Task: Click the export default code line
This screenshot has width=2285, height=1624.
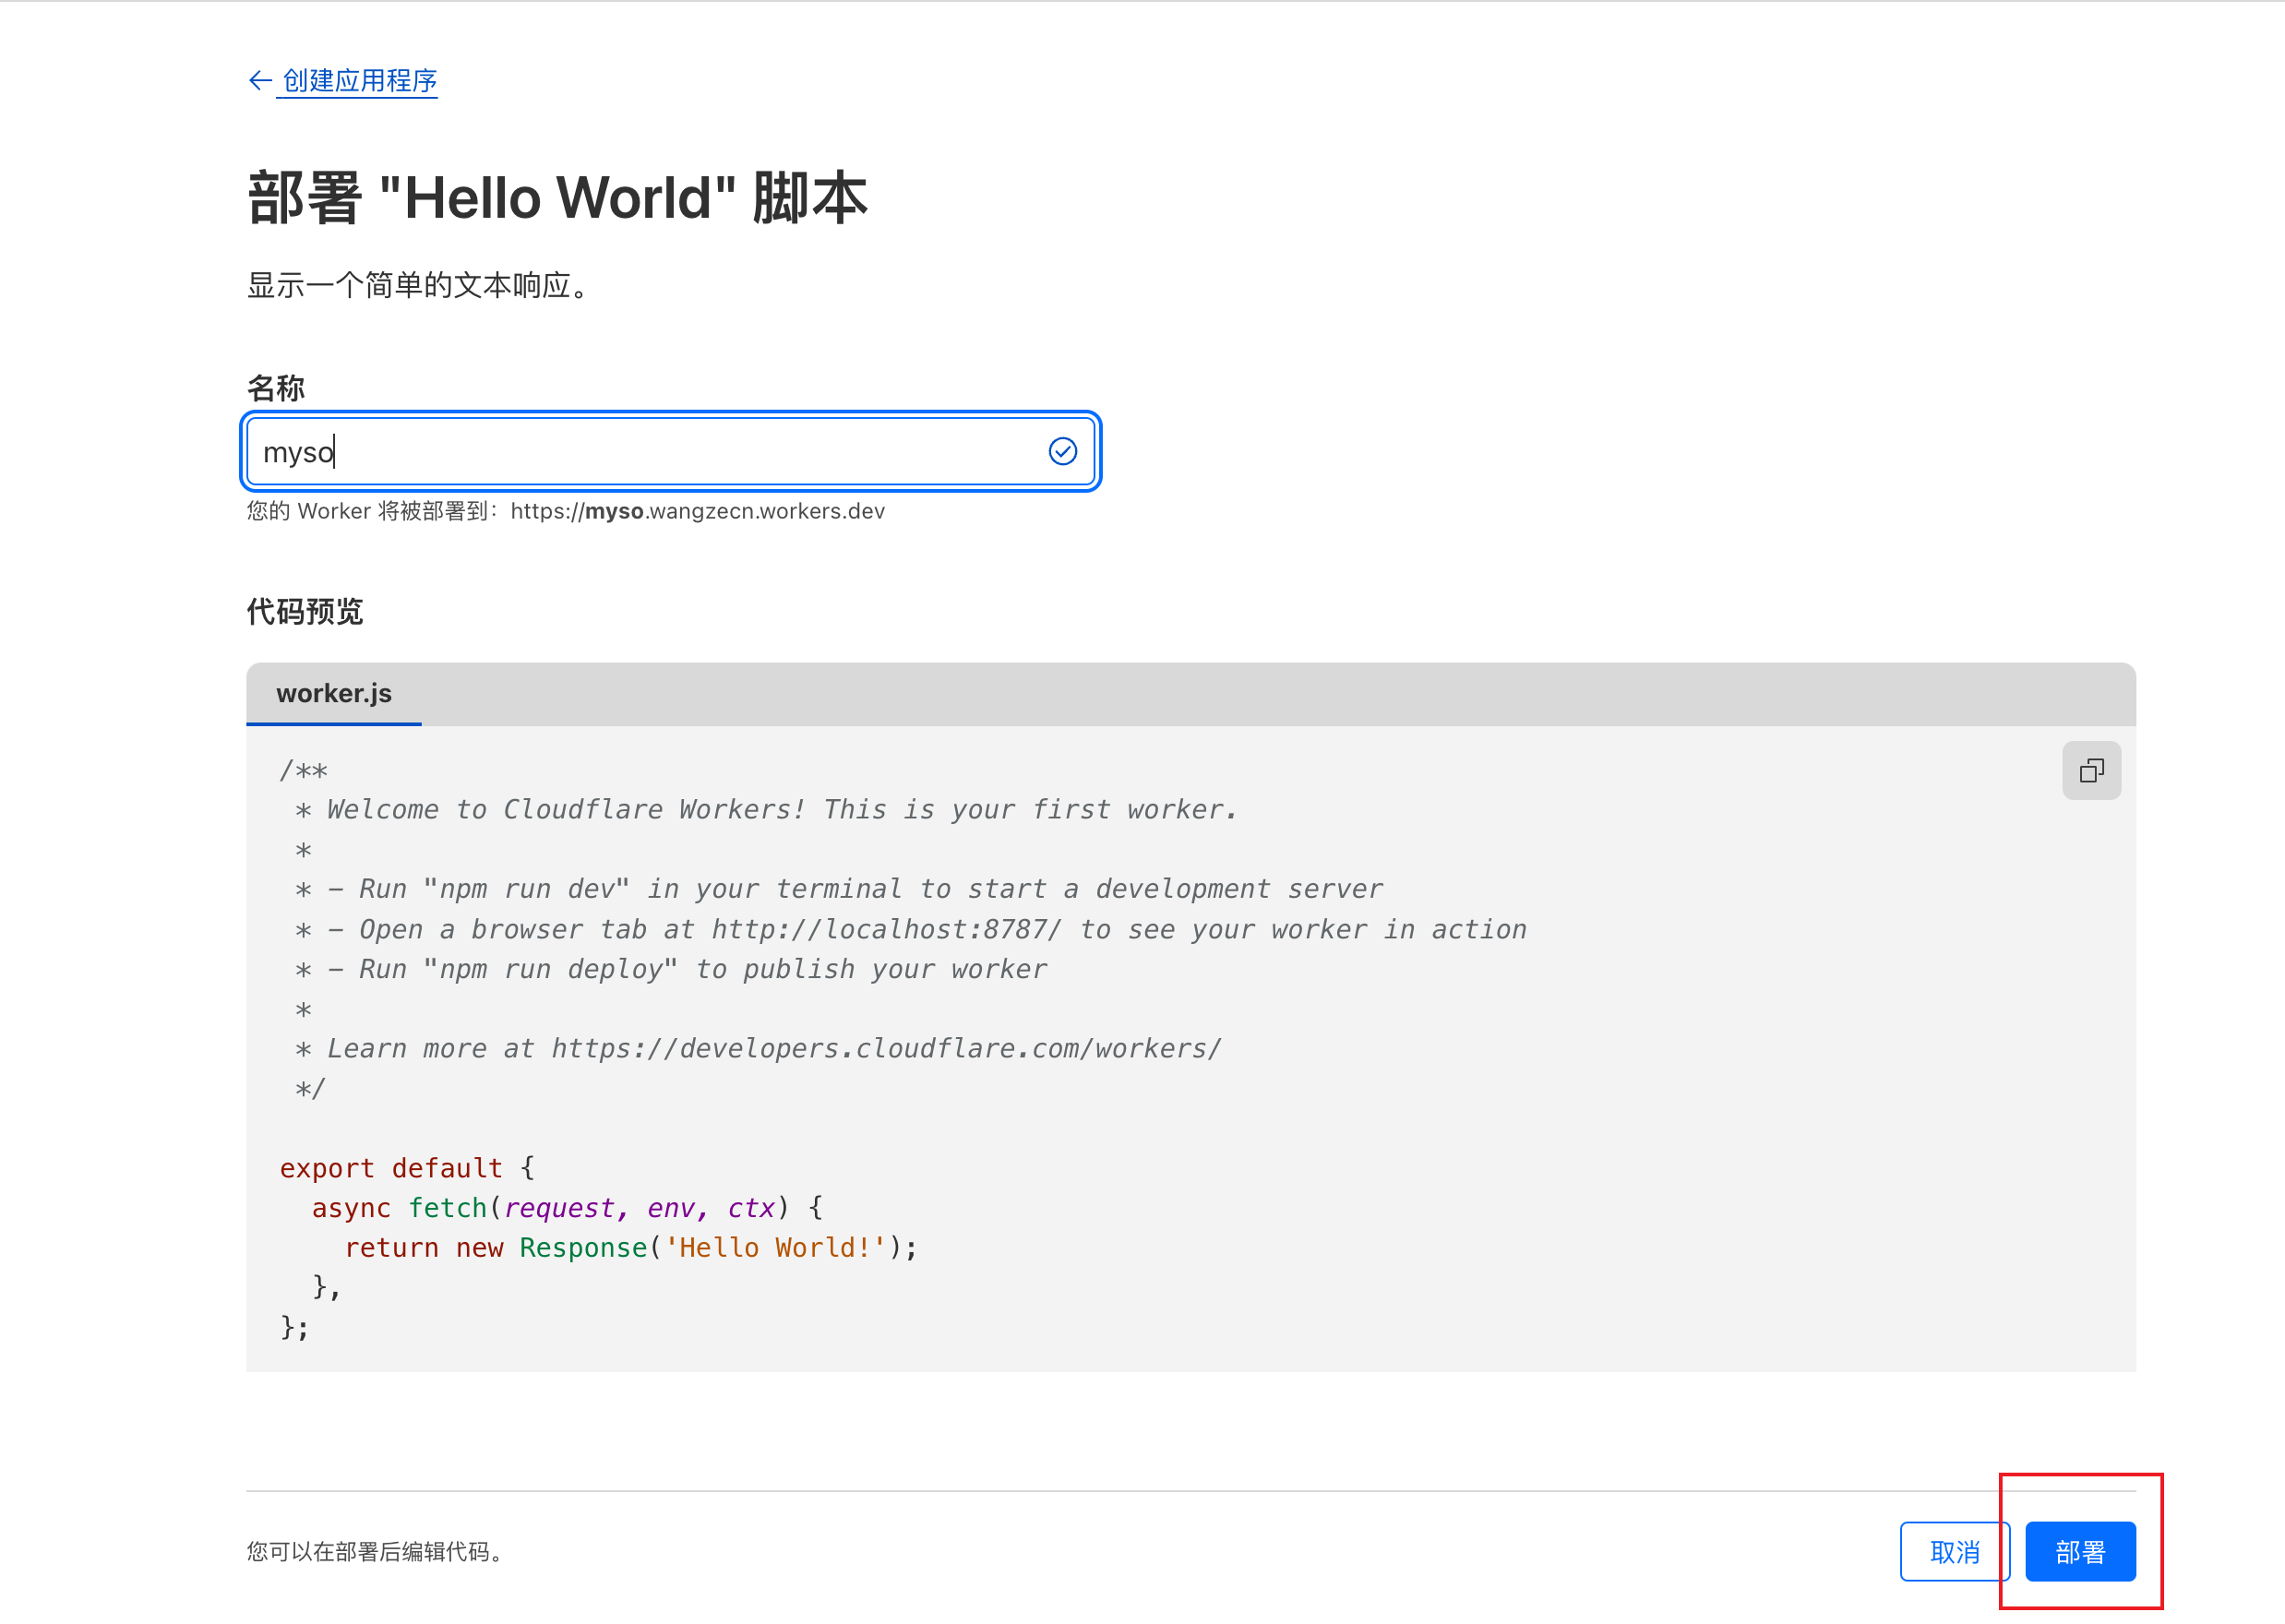Action: pos(407,1168)
